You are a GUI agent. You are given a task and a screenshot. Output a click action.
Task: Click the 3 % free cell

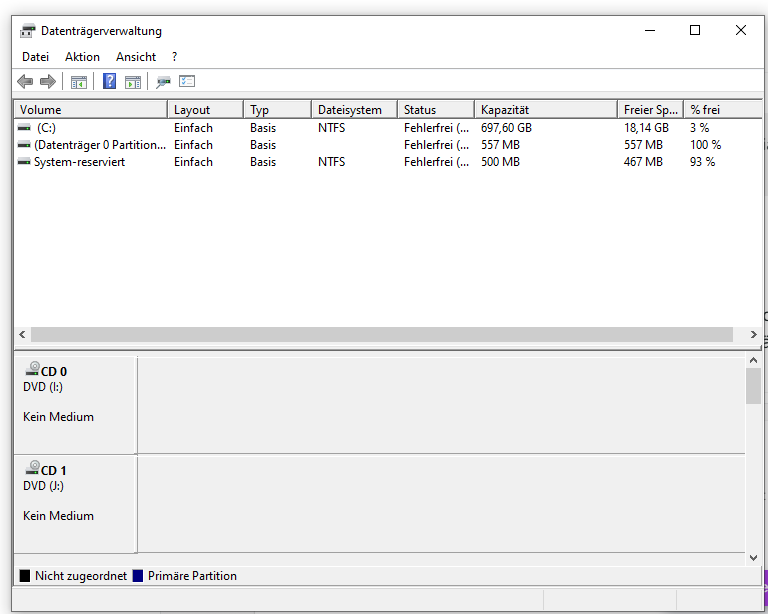click(699, 128)
